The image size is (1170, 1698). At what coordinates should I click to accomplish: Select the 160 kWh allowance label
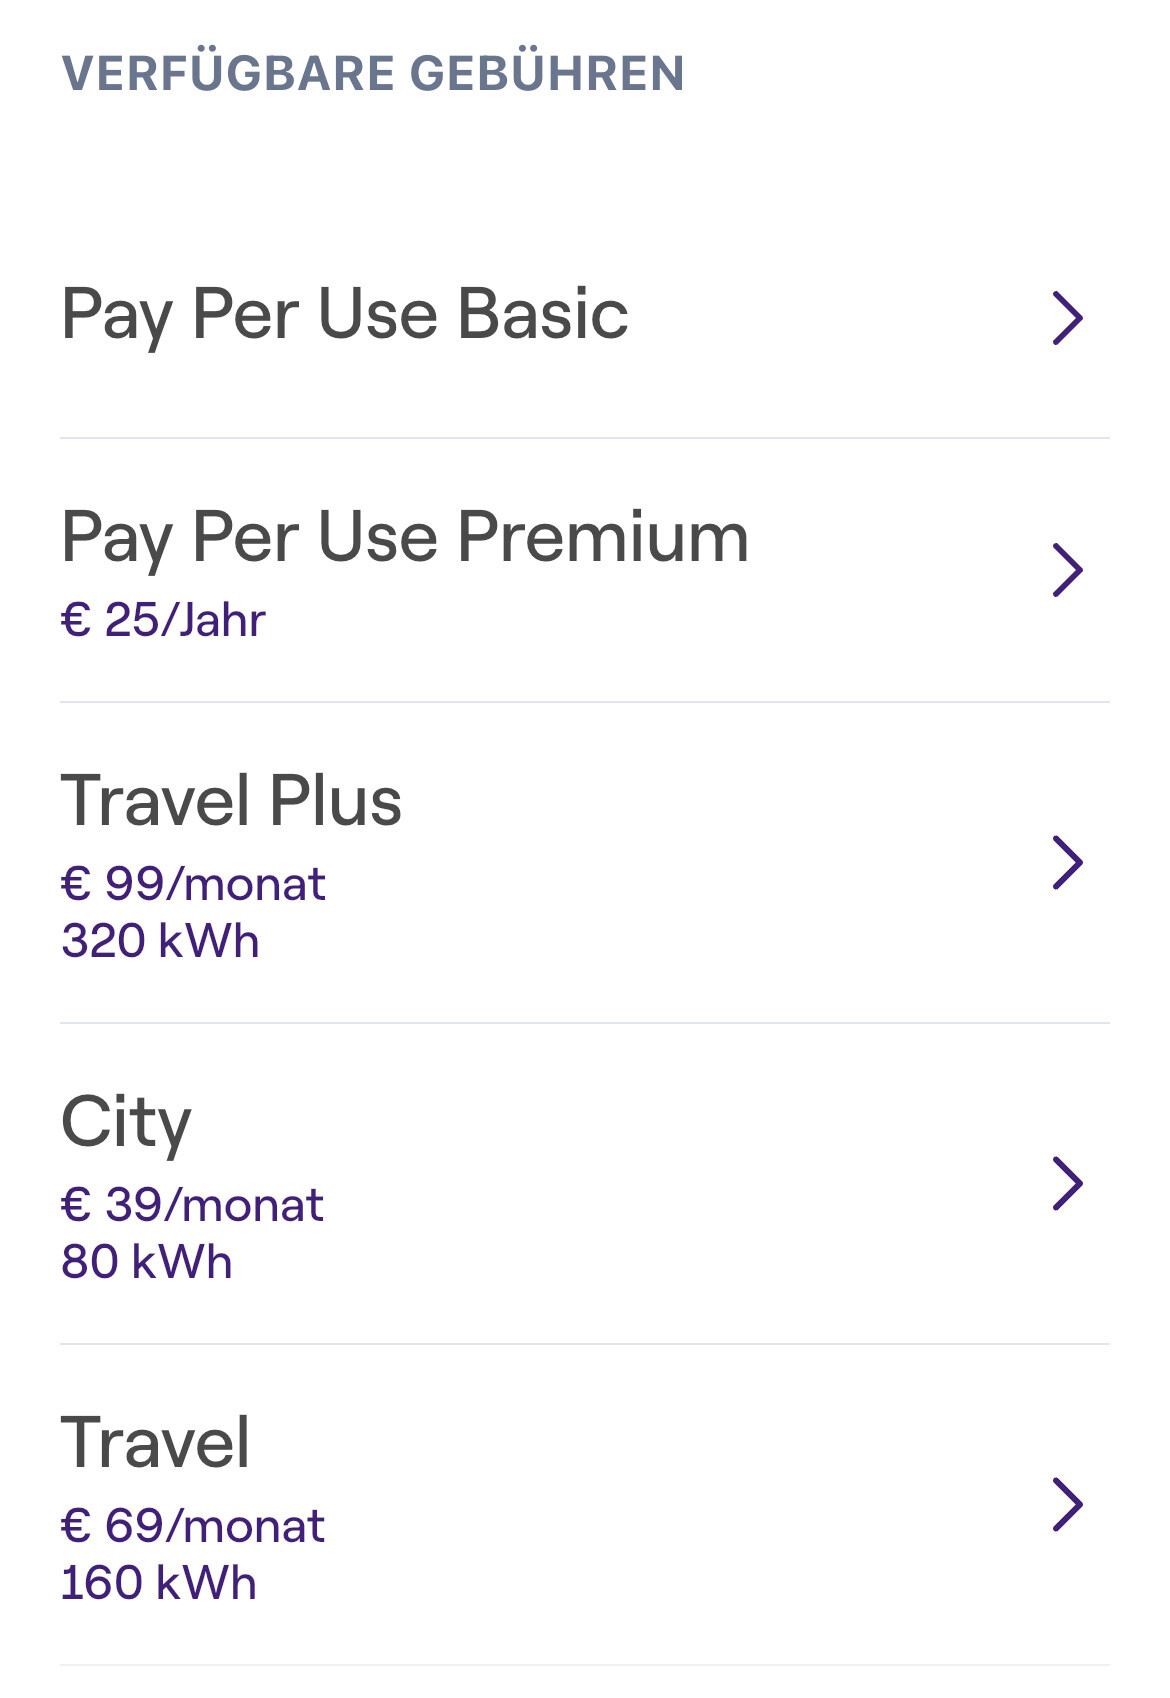(x=159, y=1583)
